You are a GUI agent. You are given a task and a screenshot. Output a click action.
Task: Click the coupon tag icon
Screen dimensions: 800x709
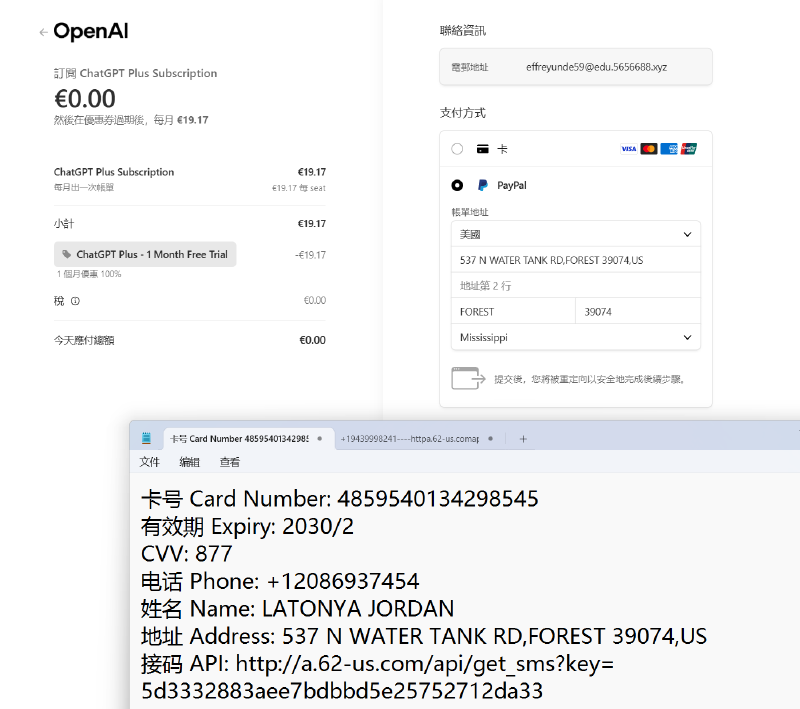click(x=66, y=254)
